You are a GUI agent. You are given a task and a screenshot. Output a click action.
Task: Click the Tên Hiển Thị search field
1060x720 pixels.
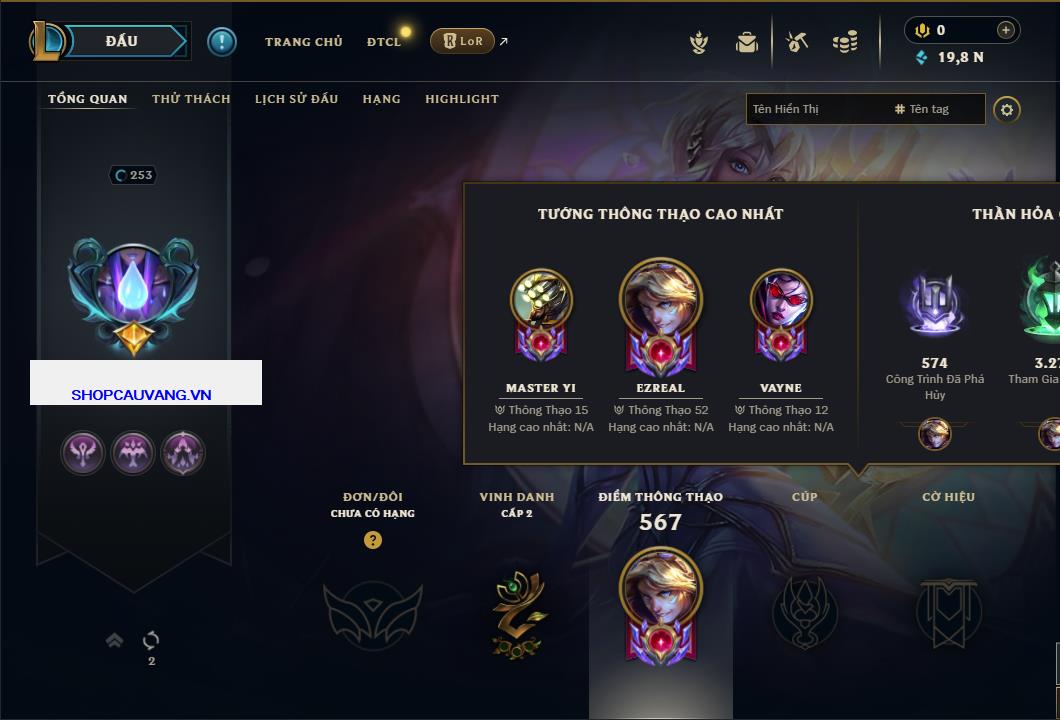(x=818, y=109)
